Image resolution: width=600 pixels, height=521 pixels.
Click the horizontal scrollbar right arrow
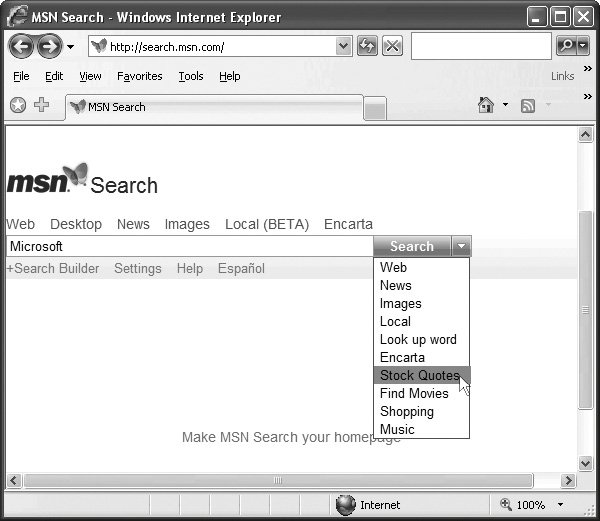[x=569, y=480]
